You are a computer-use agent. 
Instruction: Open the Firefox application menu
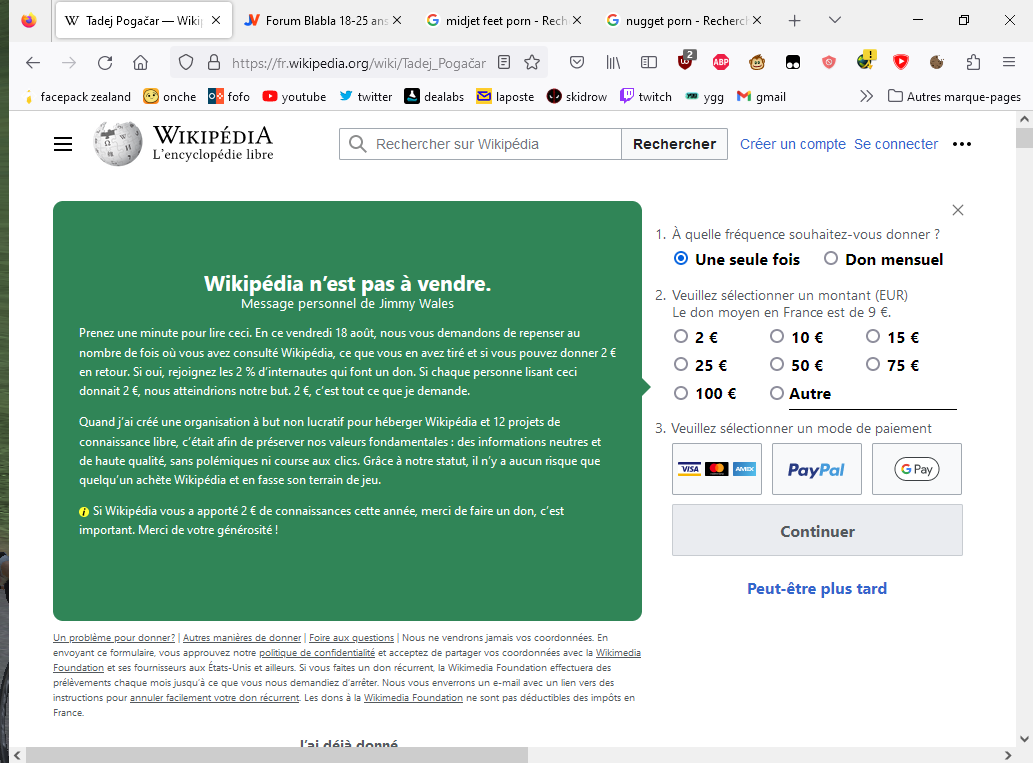coord(1009,63)
